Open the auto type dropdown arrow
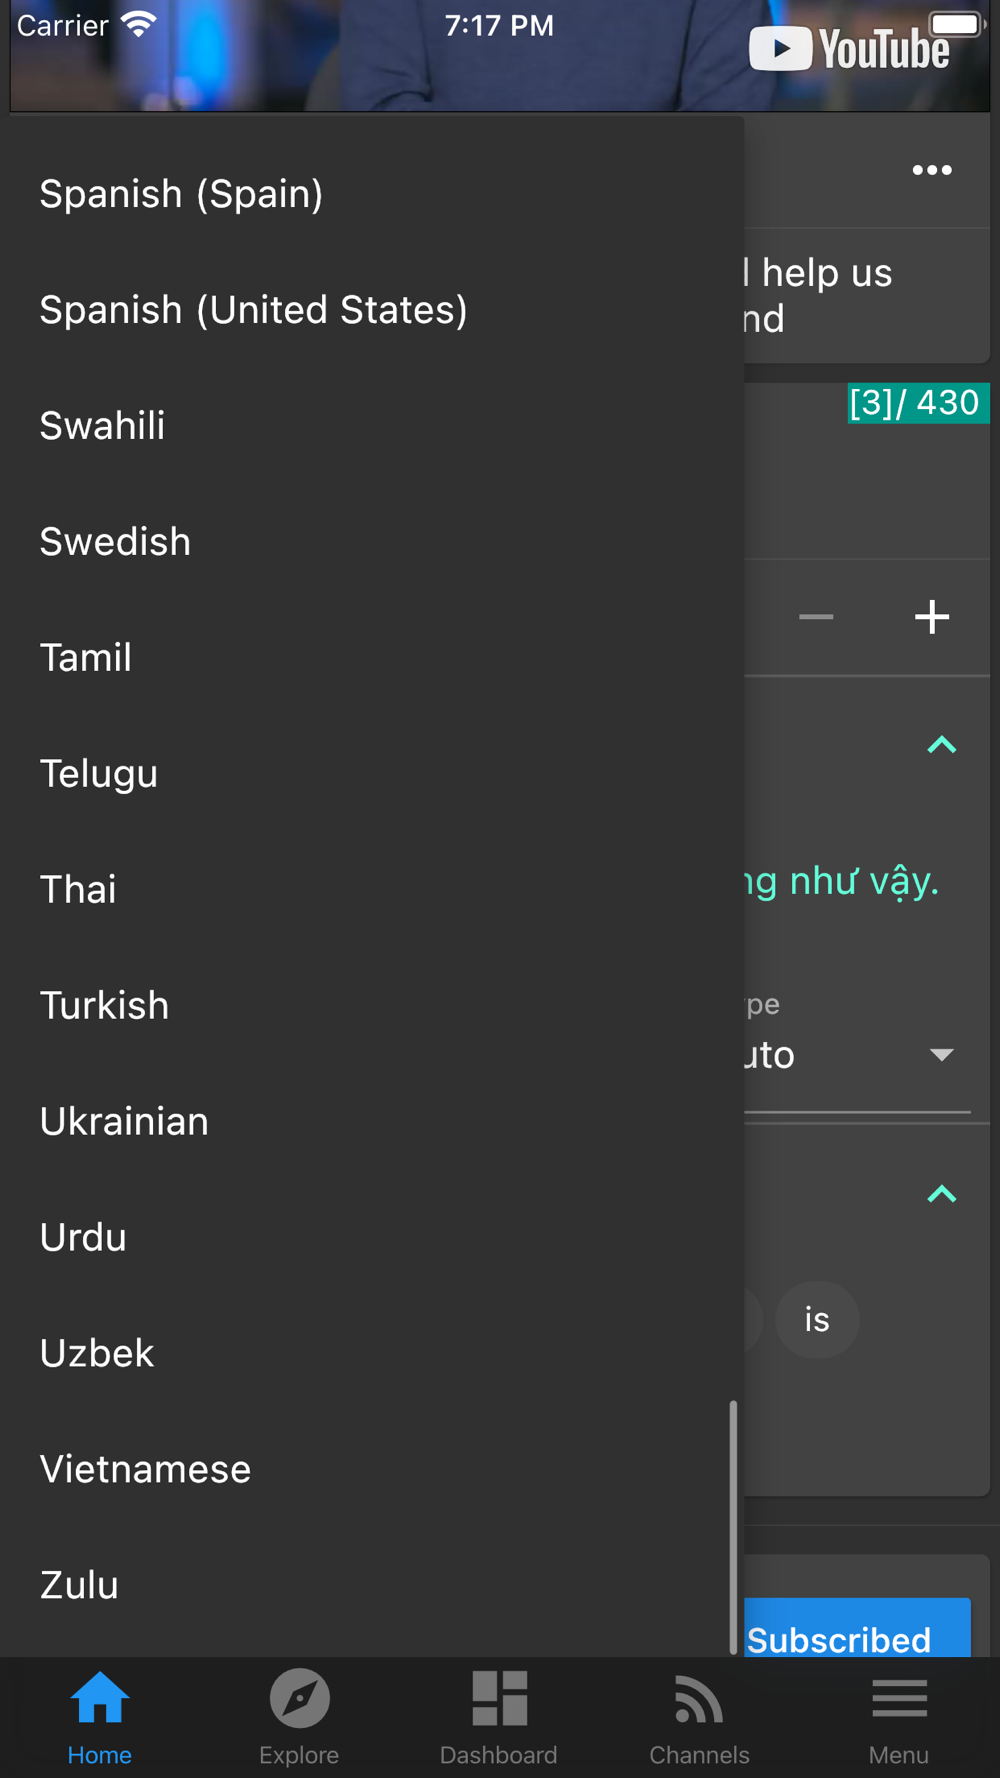Viewport: 1000px width, 1778px height. point(941,1055)
